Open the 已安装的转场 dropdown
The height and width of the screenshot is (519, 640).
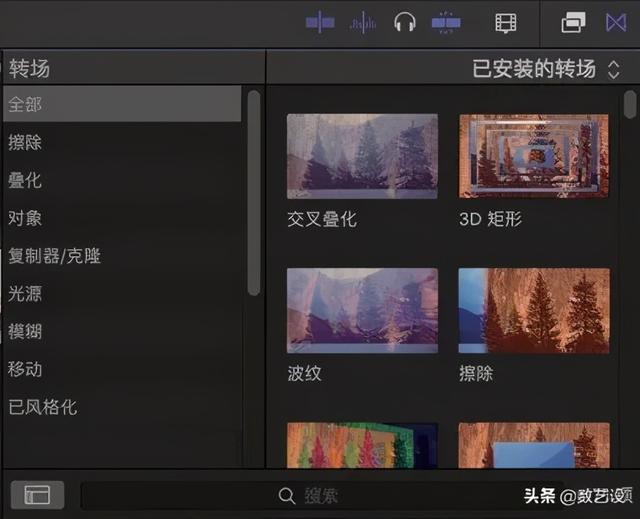coord(546,69)
